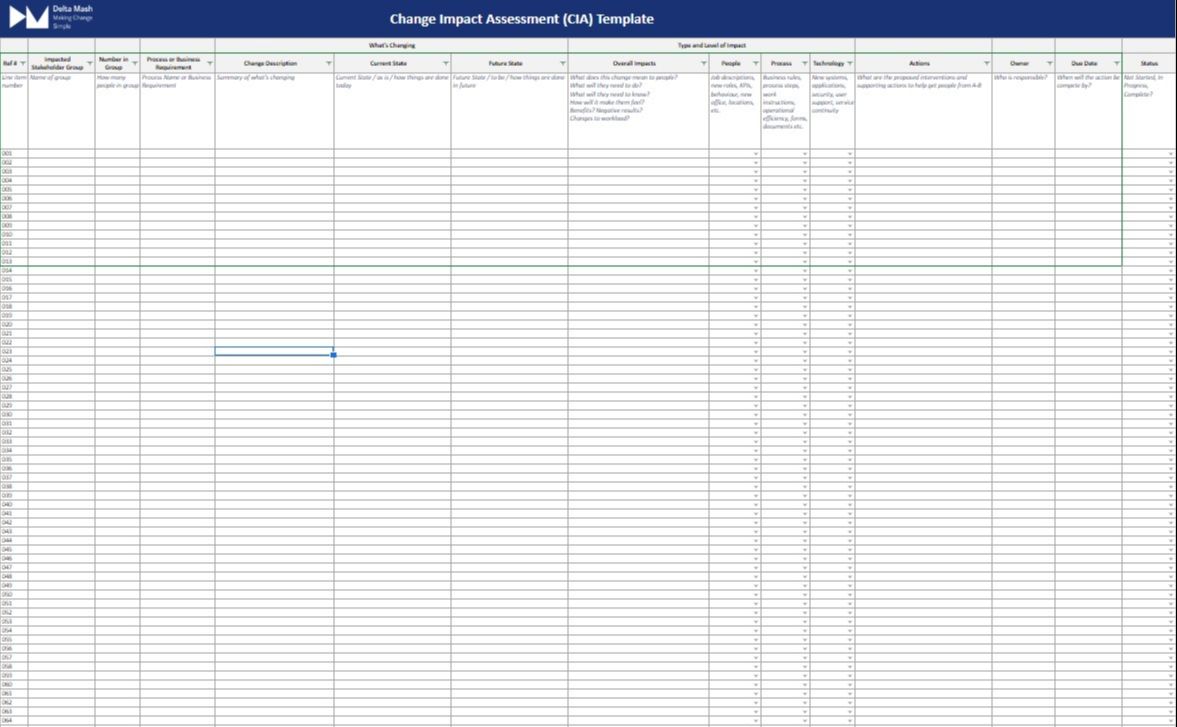Open the Number in Group filter arrow

[135, 64]
